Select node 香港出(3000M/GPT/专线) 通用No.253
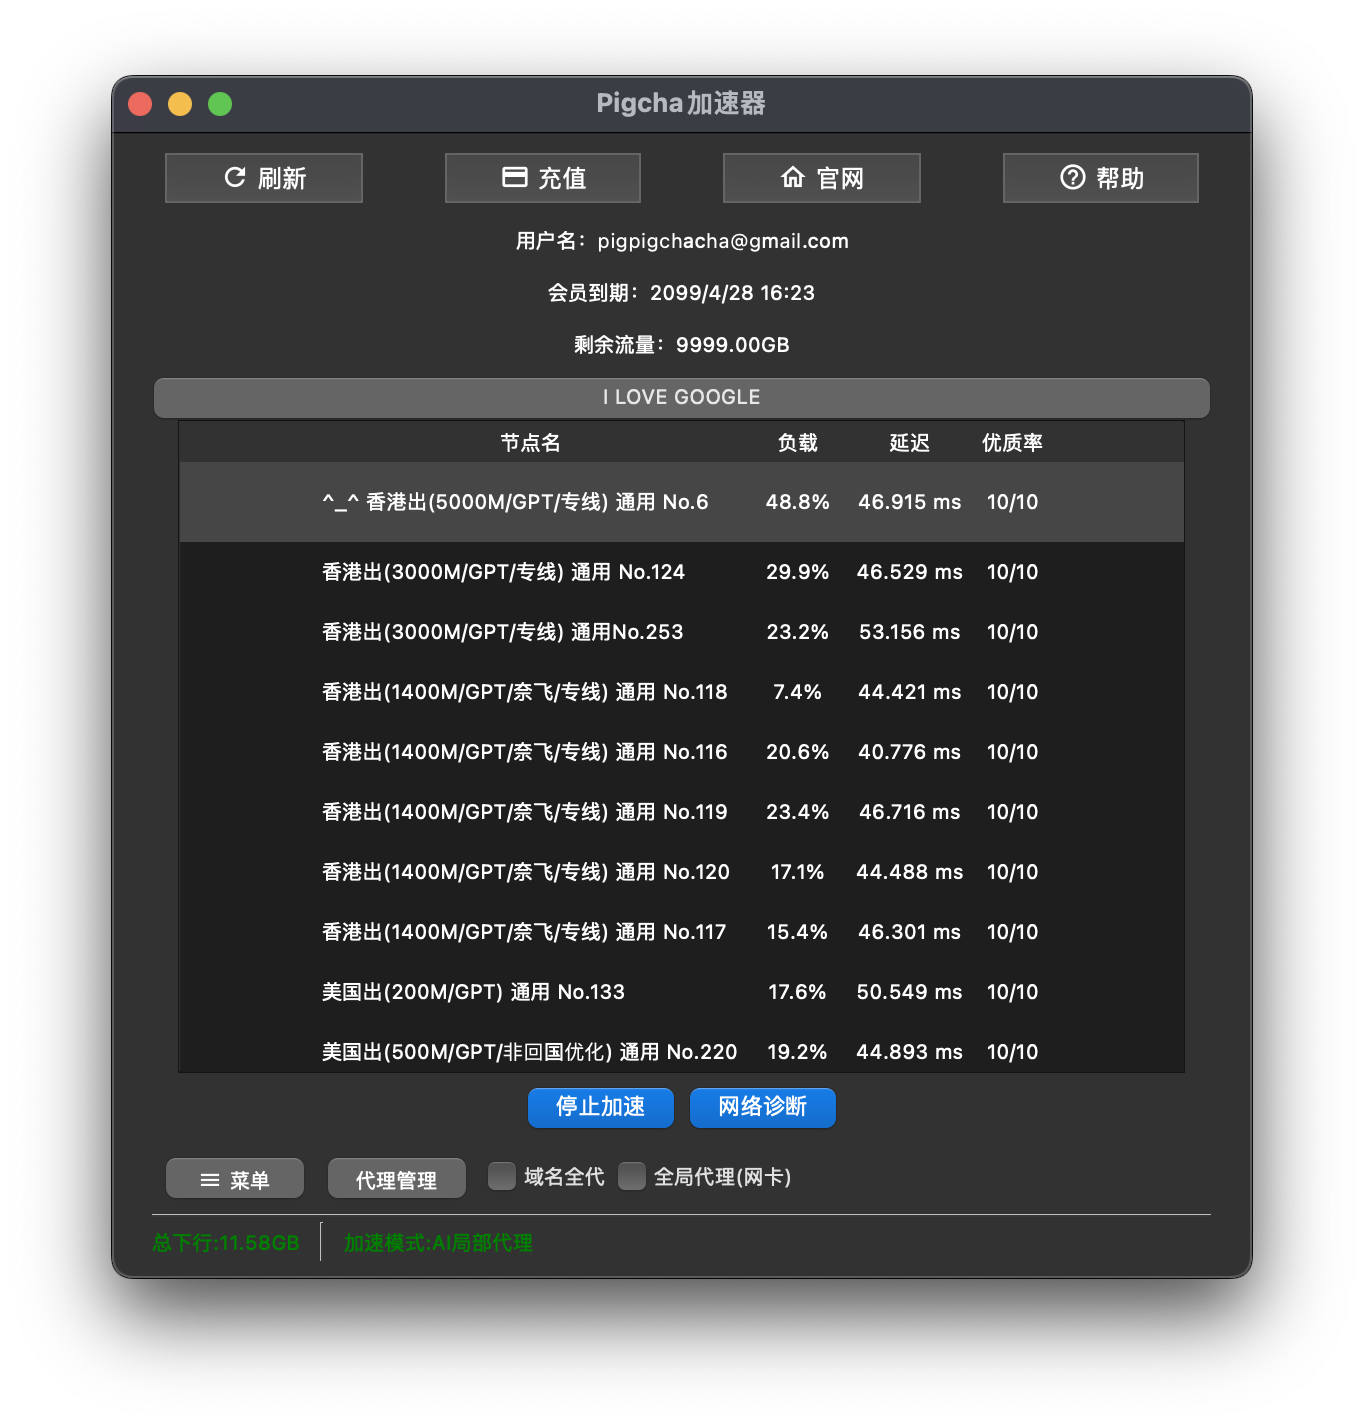 [x=682, y=632]
